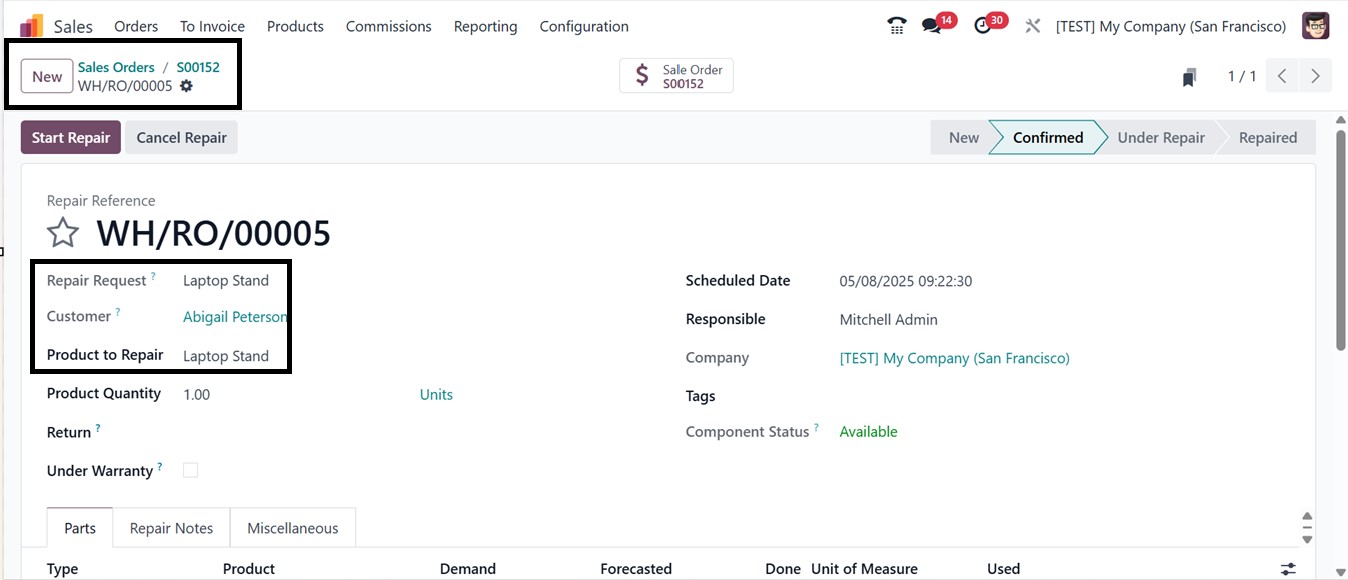This screenshot has height=580, width=1348.
Task: Click the Sales app logo icon
Action: [31, 26]
